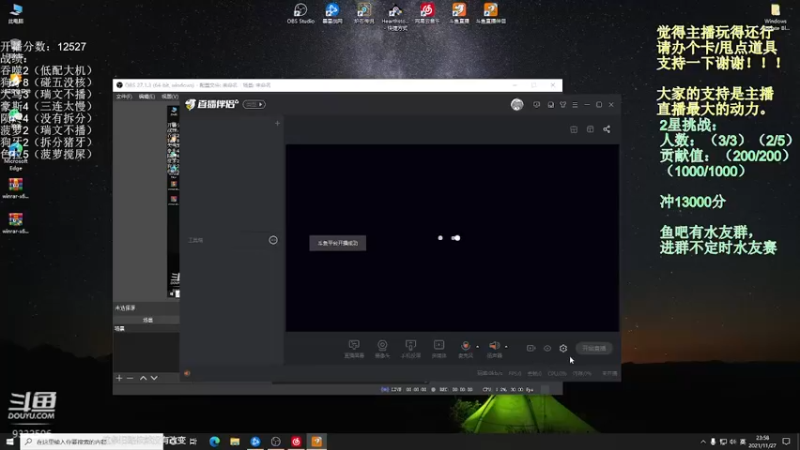This screenshot has width=800, height=450.
Task: Click the stream success tooltip in the preview
Action: tap(338, 243)
